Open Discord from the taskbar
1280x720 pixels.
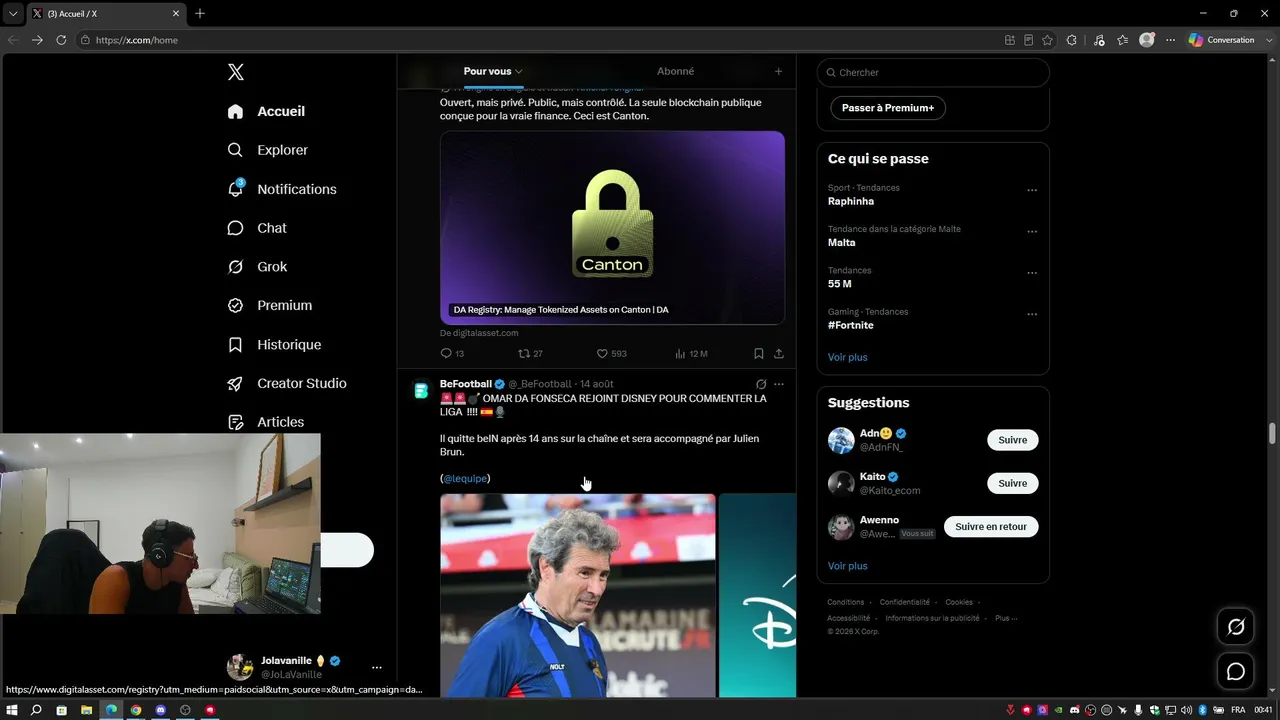(x=161, y=710)
